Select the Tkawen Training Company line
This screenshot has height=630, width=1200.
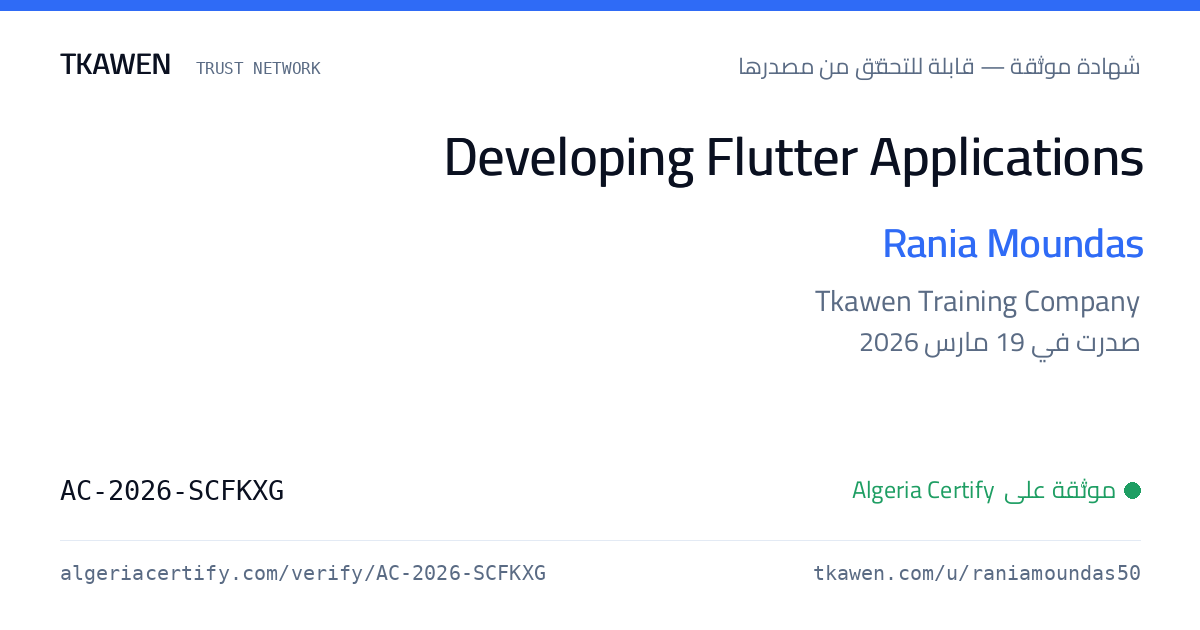tap(977, 301)
